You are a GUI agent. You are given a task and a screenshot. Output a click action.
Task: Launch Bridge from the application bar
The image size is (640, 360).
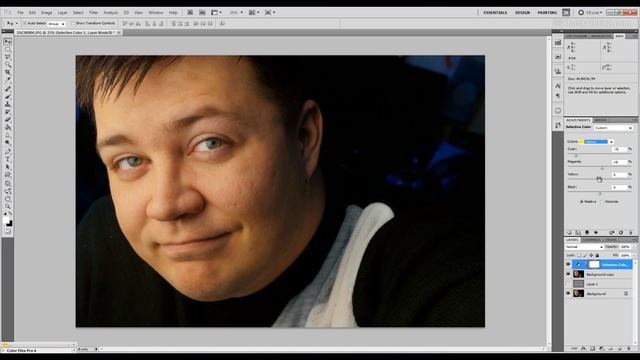(190, 13)
